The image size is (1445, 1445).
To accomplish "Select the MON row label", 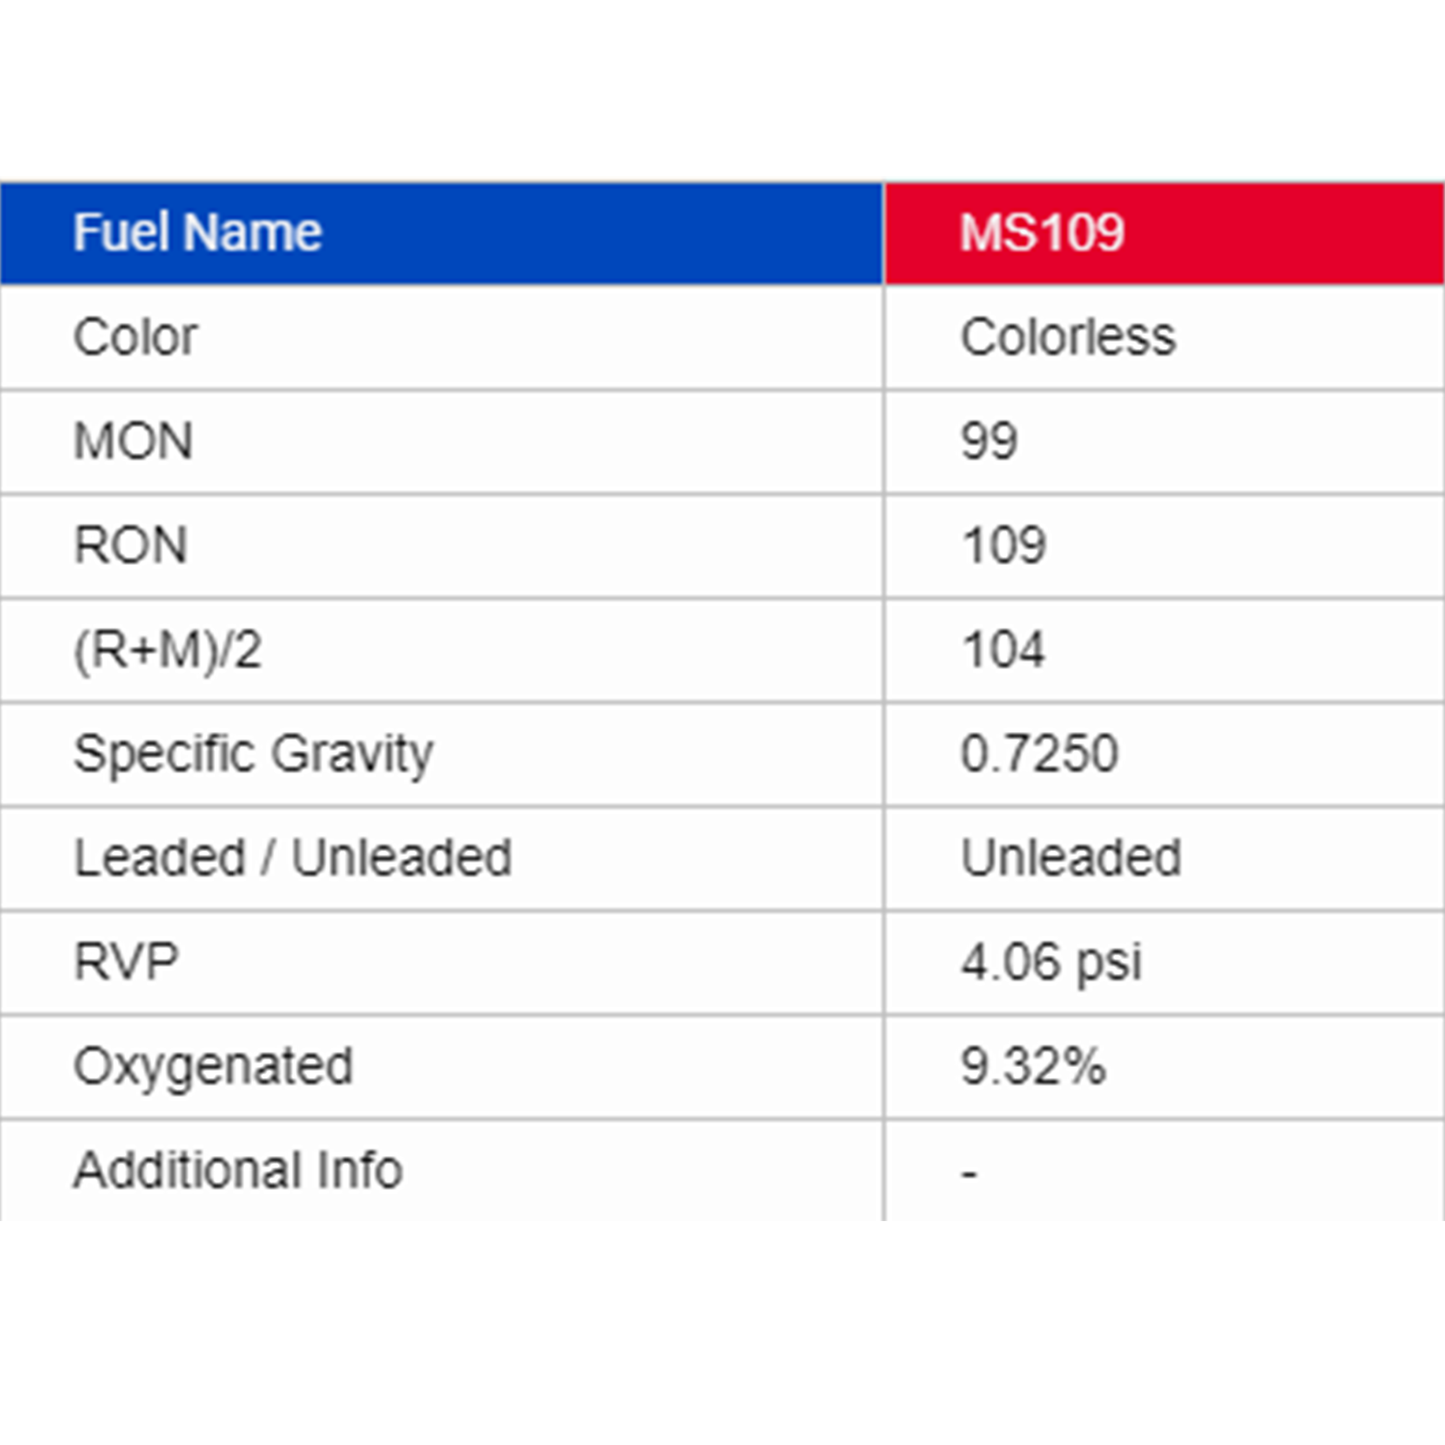I will [133, 441].
